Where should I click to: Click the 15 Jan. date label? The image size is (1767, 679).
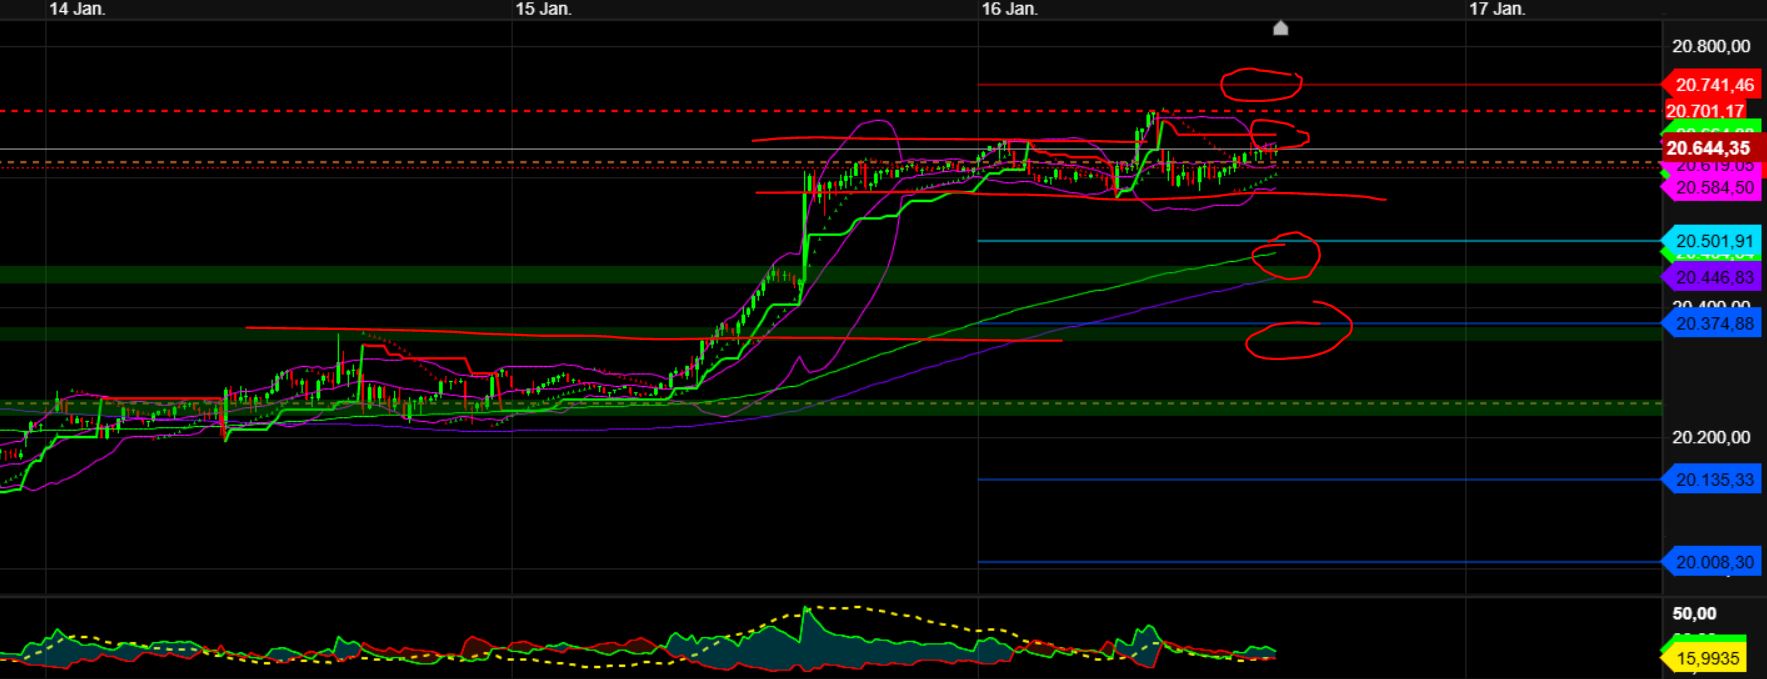543,9
